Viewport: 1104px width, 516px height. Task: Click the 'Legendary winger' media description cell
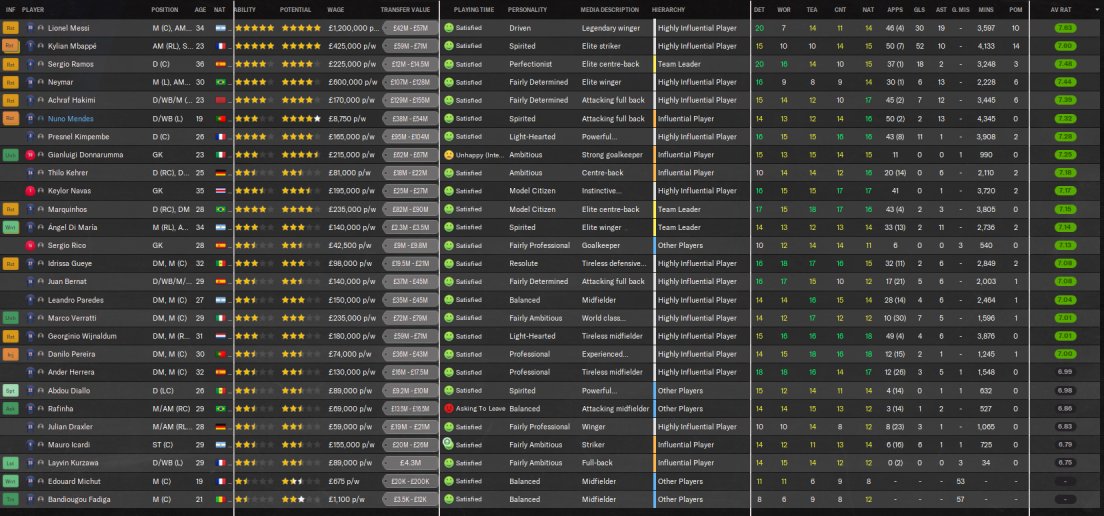(611, 28)
